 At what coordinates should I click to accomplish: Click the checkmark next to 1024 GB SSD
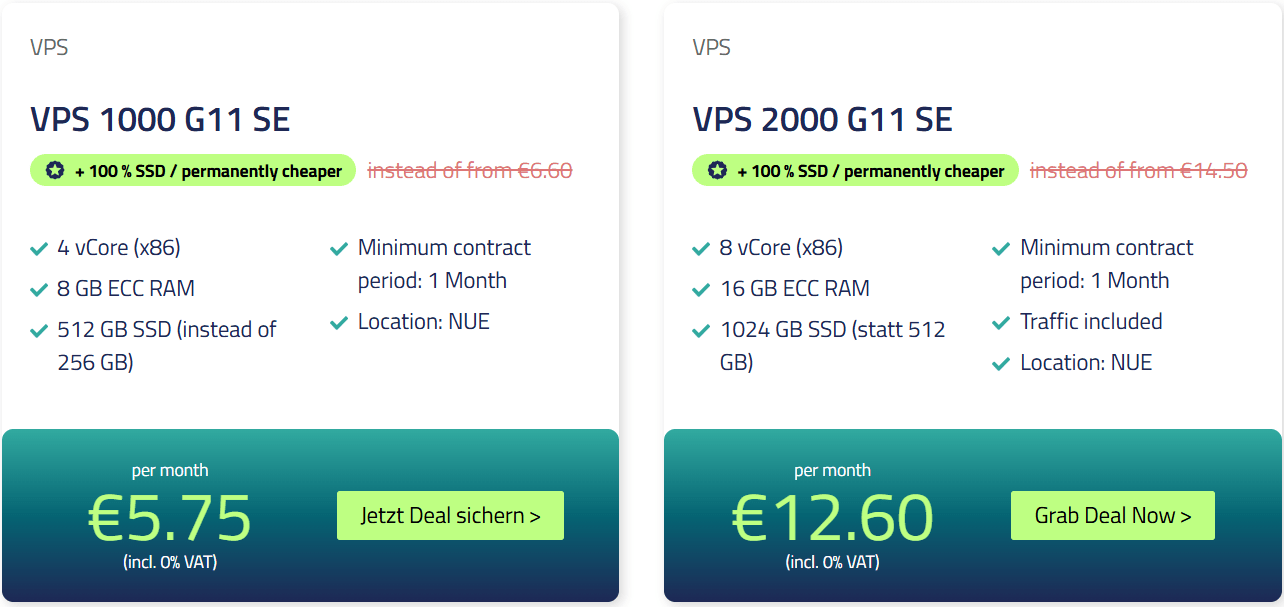click(701, 331)
